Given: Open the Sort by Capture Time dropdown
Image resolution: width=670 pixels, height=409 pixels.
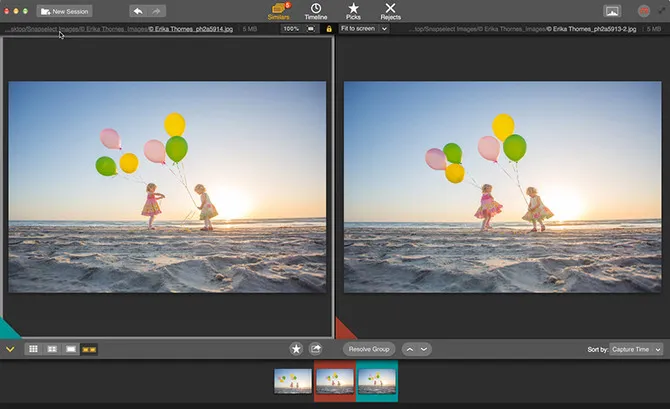Looking at the screenshot, I should pyautogui.click(x=635, y=349).
